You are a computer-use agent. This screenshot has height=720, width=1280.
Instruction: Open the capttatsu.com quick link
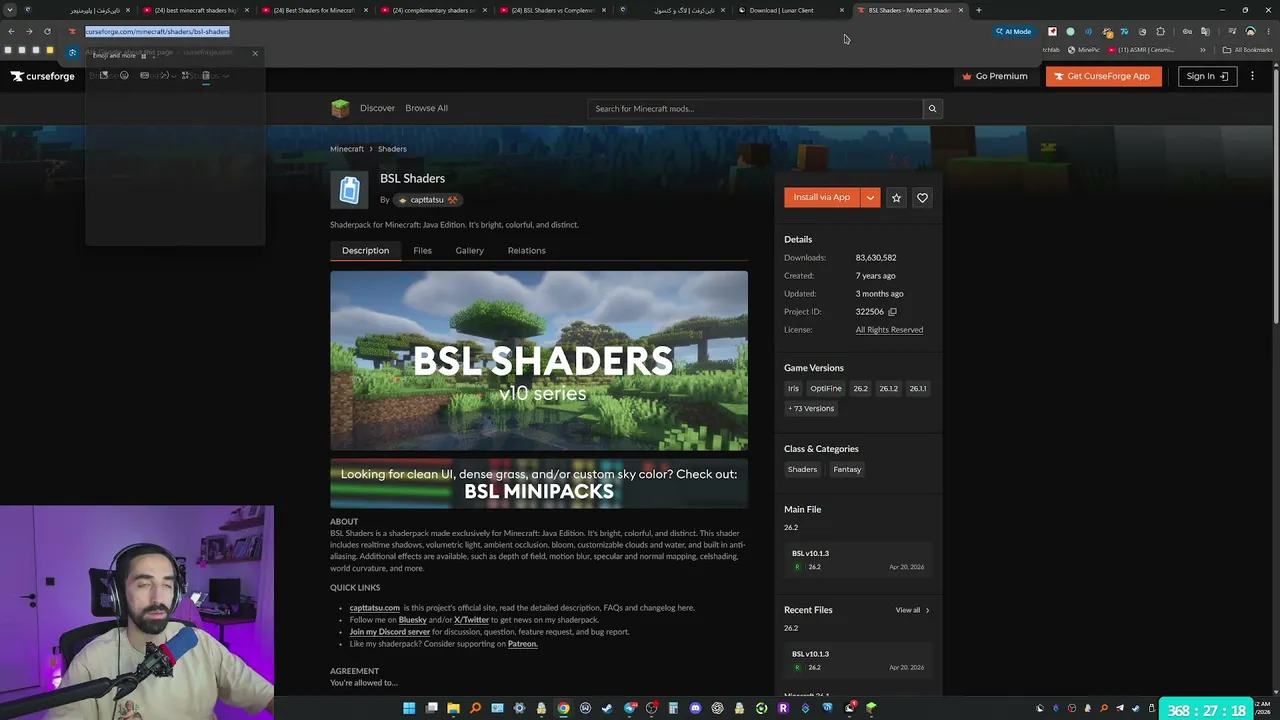coord(375,608)
